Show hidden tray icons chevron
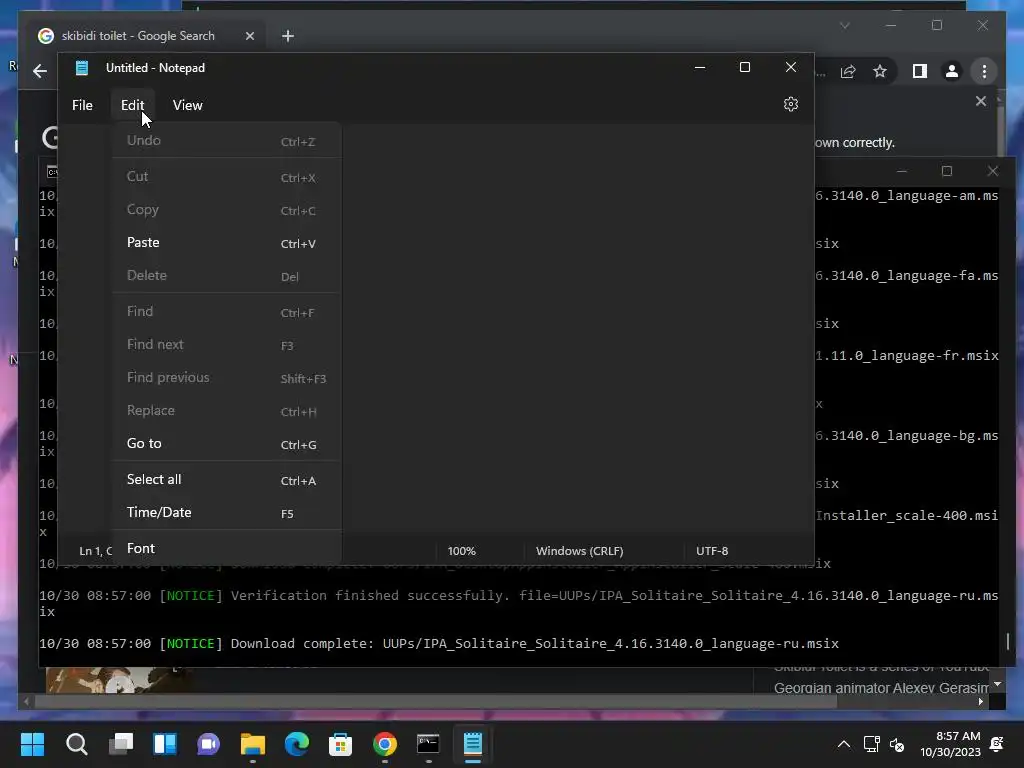 [x=844, y=744]
